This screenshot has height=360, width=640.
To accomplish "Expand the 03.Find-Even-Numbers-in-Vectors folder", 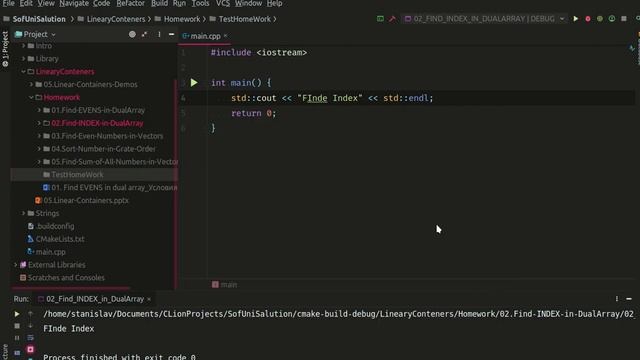I will (39, 136).
